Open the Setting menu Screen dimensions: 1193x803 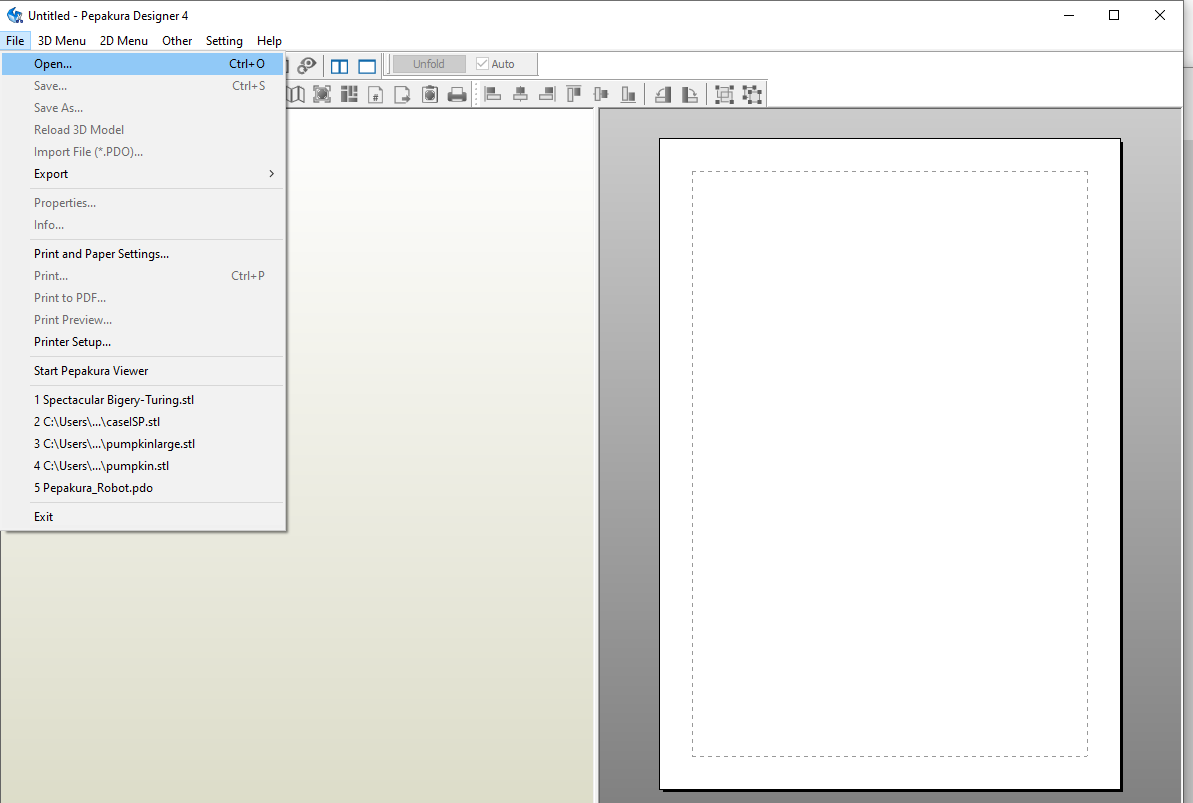(x=224, y=40)
